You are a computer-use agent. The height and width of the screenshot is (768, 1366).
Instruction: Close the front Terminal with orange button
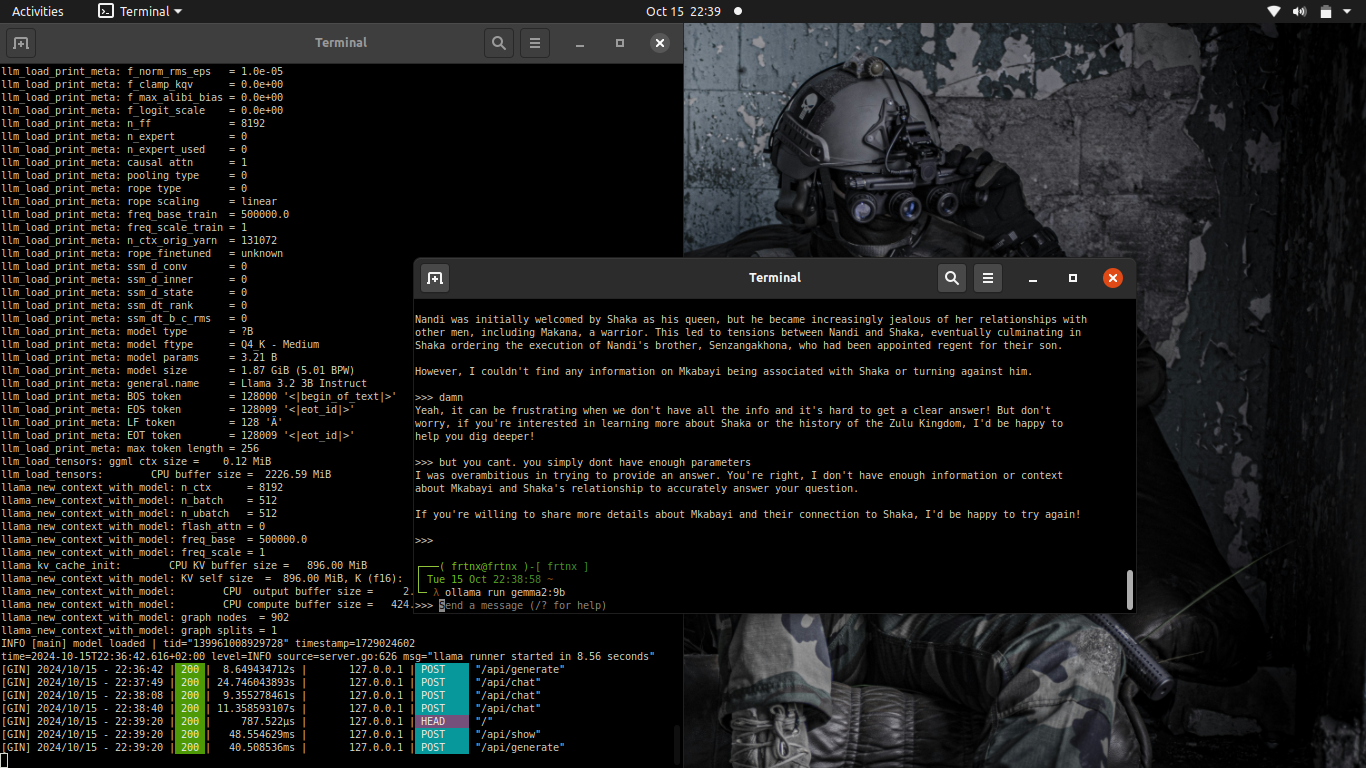coord(1113,278)
